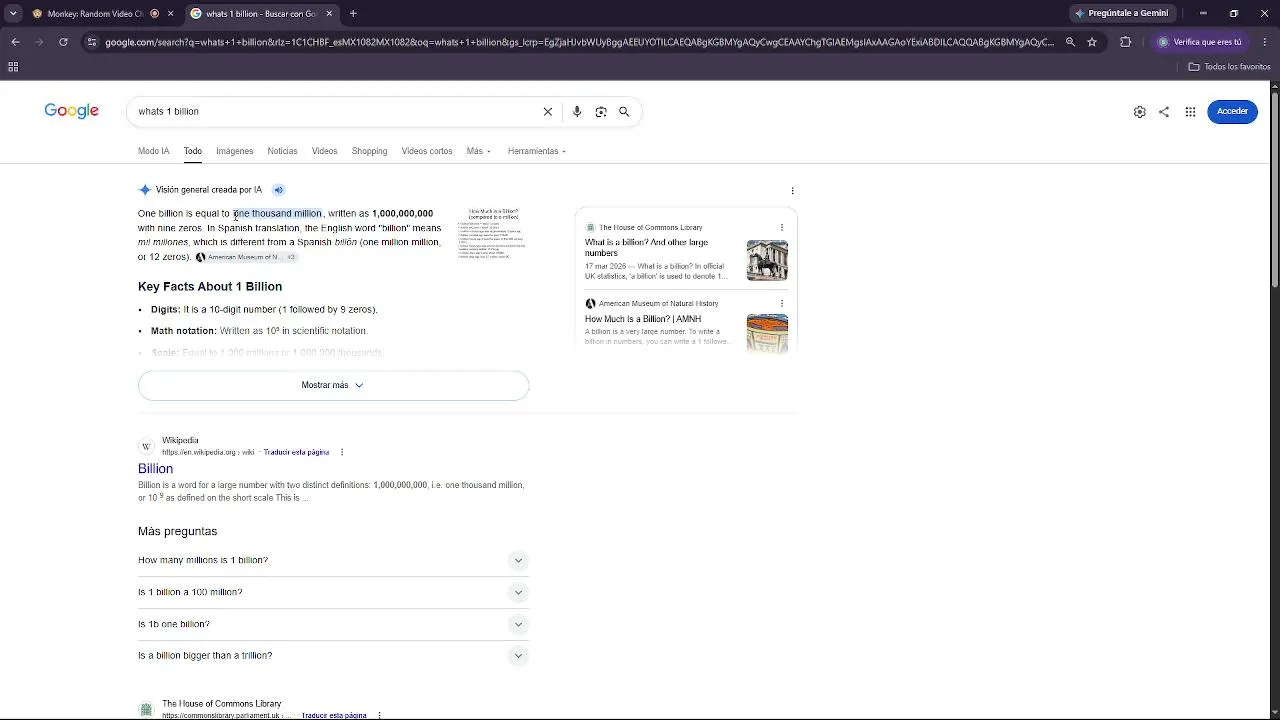Switch to the 'Videos' tab

click(324, 151)
